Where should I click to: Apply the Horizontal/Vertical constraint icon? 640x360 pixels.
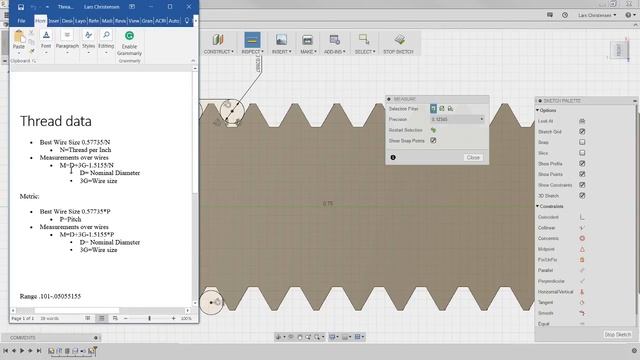click(x=582, y=292)
